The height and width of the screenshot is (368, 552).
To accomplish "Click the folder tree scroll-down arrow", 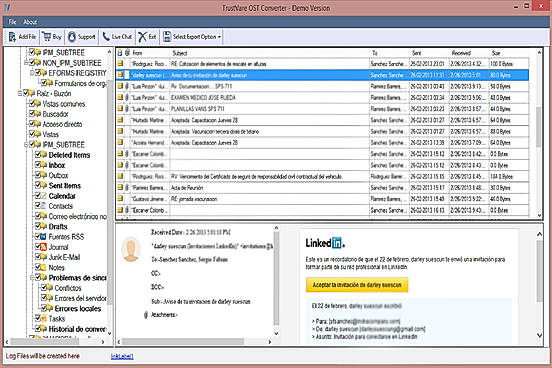I will pos(109,333).
